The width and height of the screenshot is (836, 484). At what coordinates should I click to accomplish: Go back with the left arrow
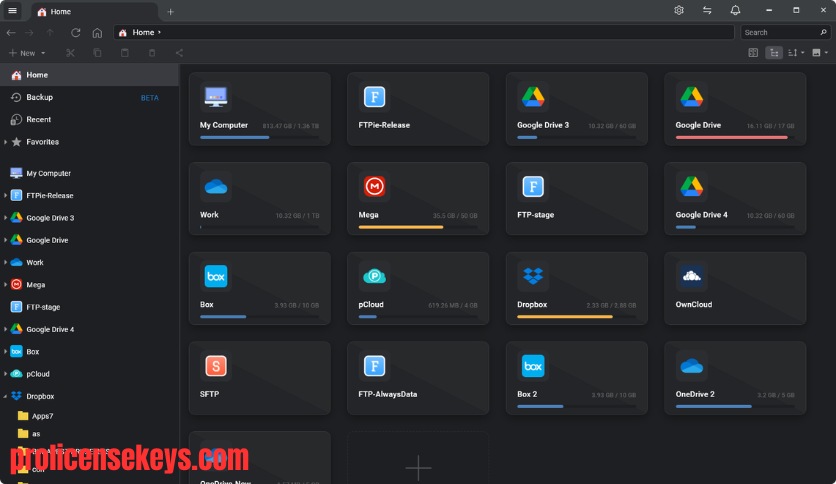11,33
